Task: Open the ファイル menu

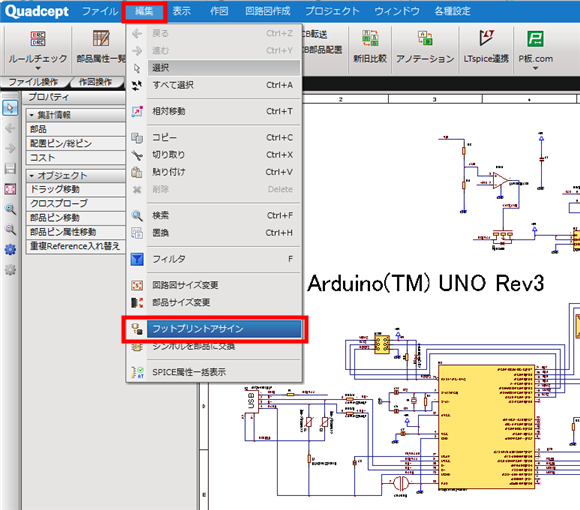Action: click(x=100, y=11)
